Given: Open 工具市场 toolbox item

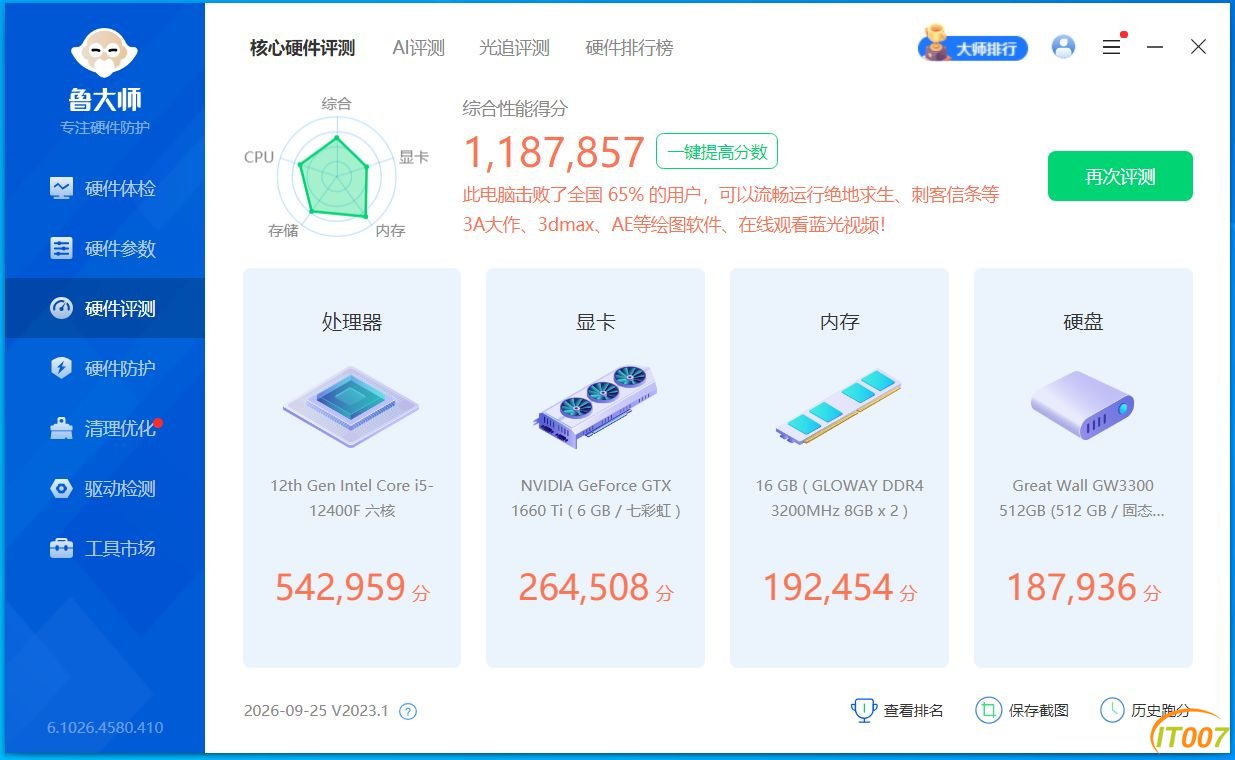Looking at the screenshot, I should click(x=104, y=548).
